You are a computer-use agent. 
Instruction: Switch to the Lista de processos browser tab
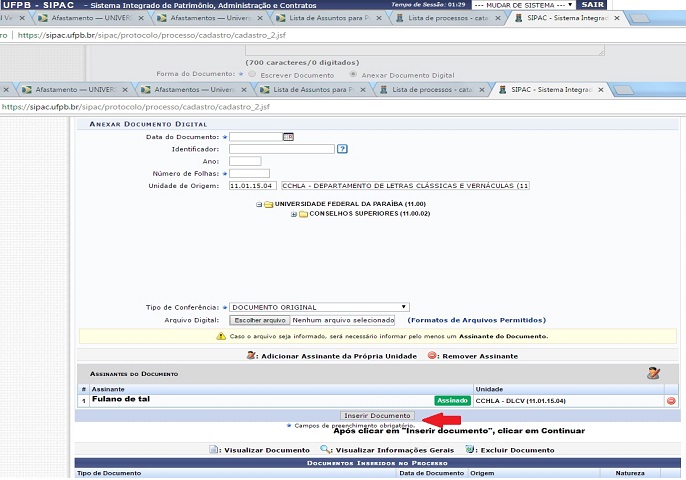click(x=430, y=90)
